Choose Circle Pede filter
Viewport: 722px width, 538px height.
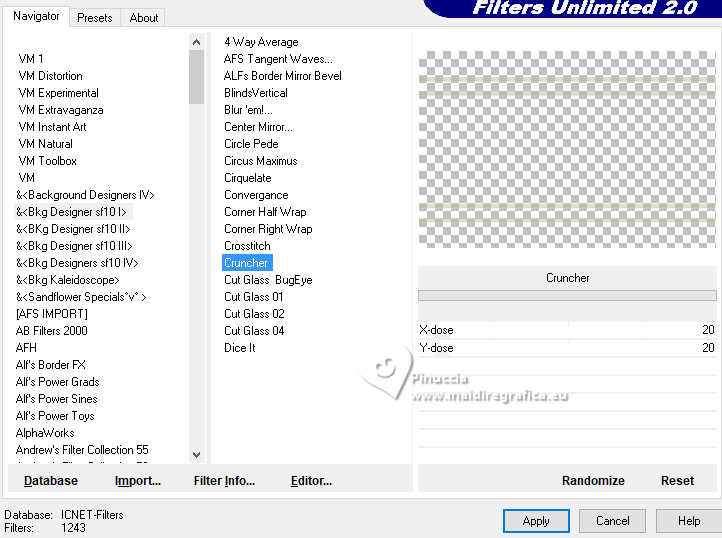coord(251,145)
